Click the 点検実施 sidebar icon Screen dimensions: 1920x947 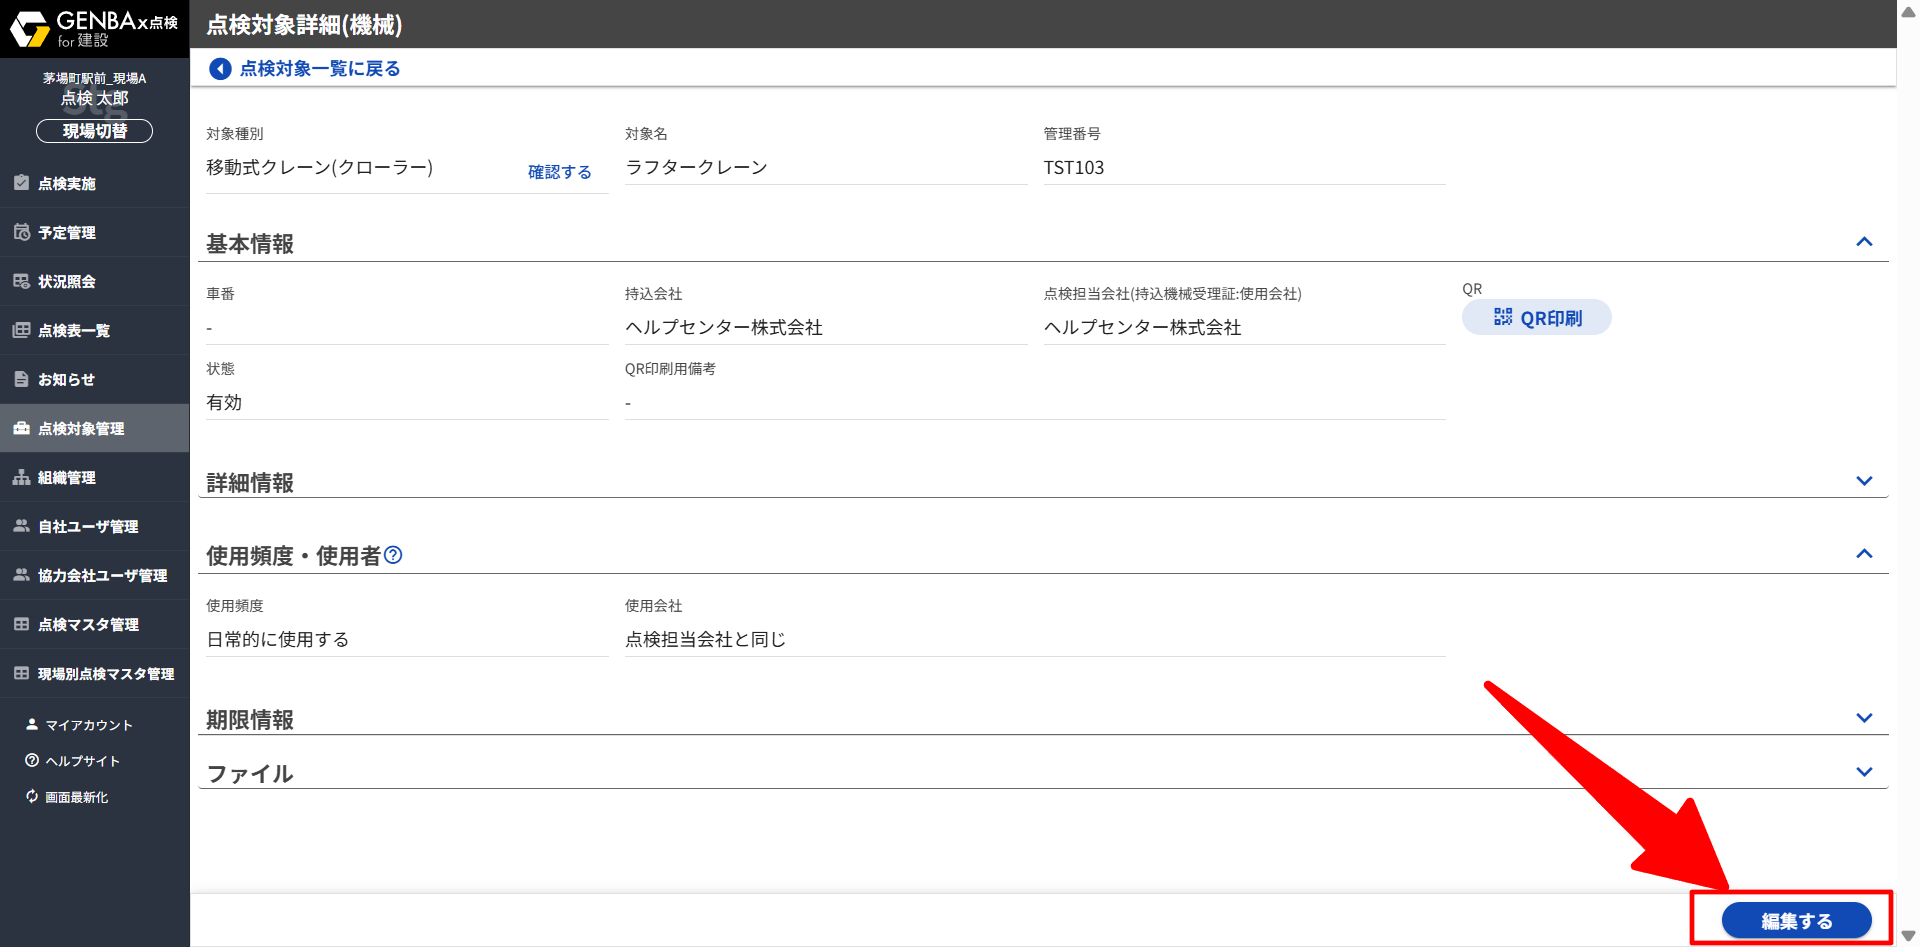click(21, 183)
